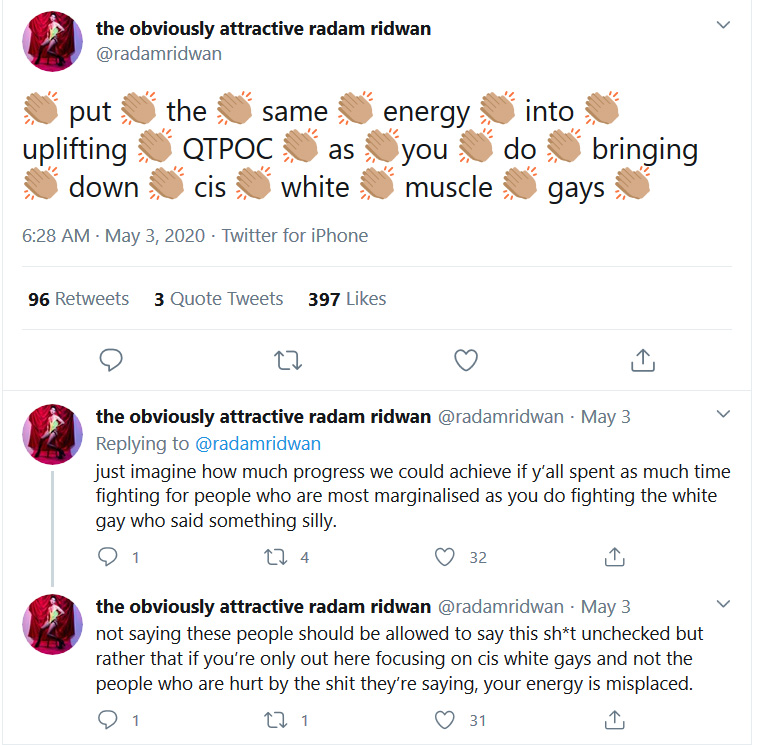This screenshot has width=761, height=745.
Task: View the 96 Retweets list
Action: 79,299
